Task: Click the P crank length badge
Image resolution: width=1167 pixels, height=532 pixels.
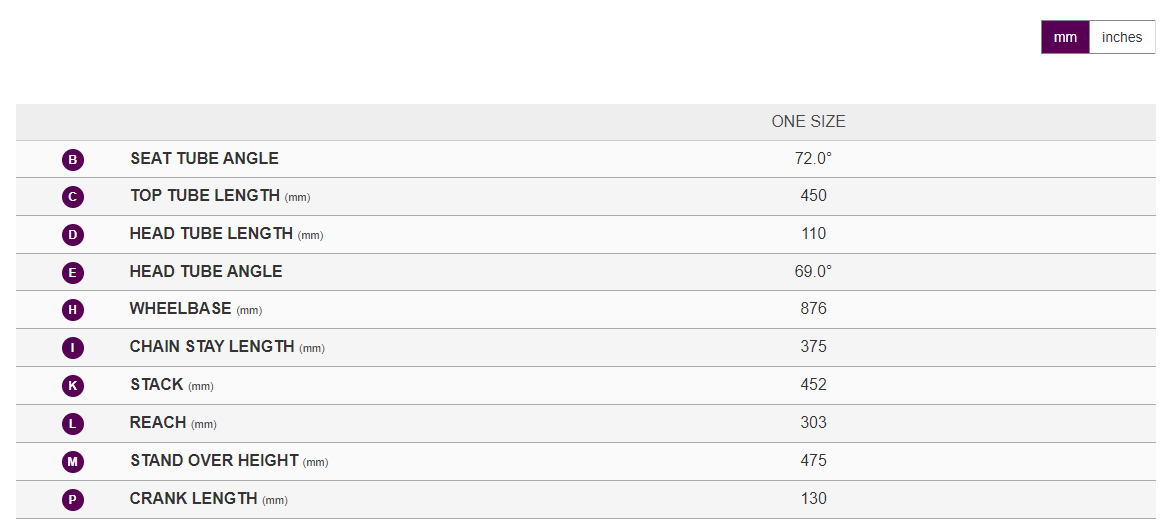Action: 73,500
